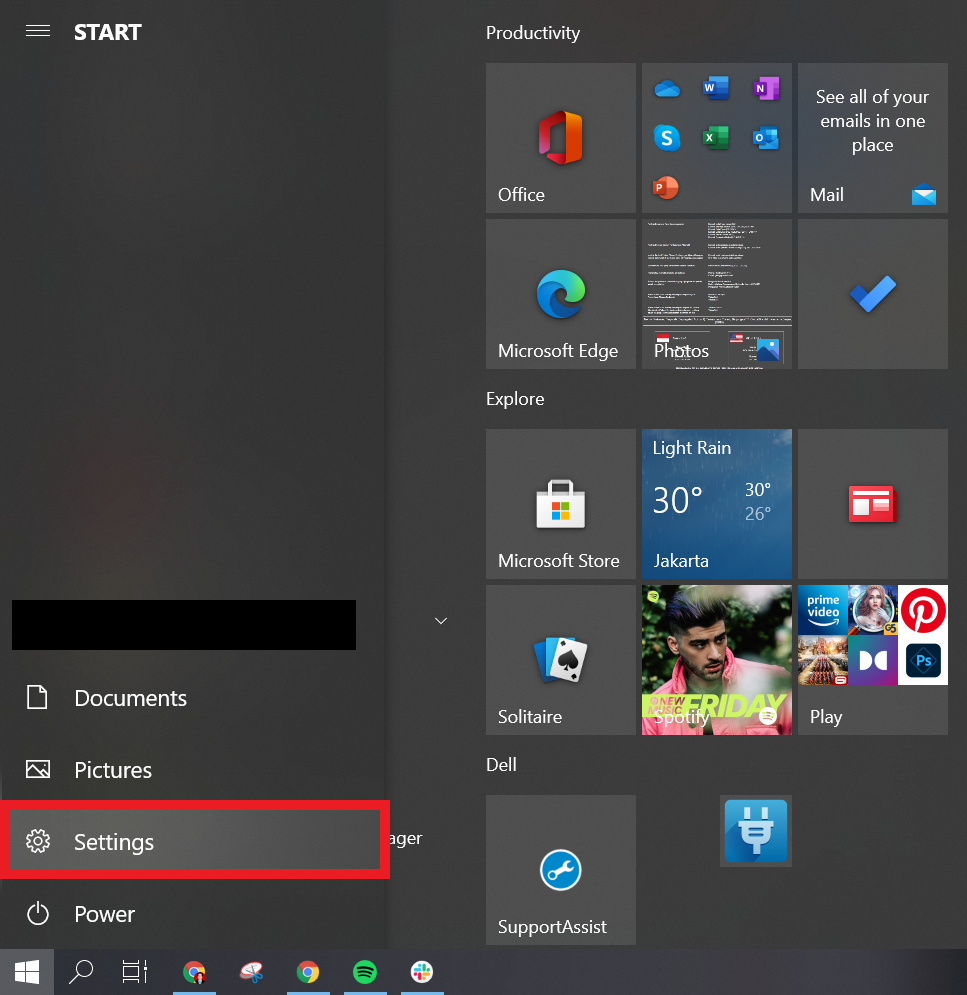Select the Explore group header
The image size is (967, 995).
pos(515,399)
